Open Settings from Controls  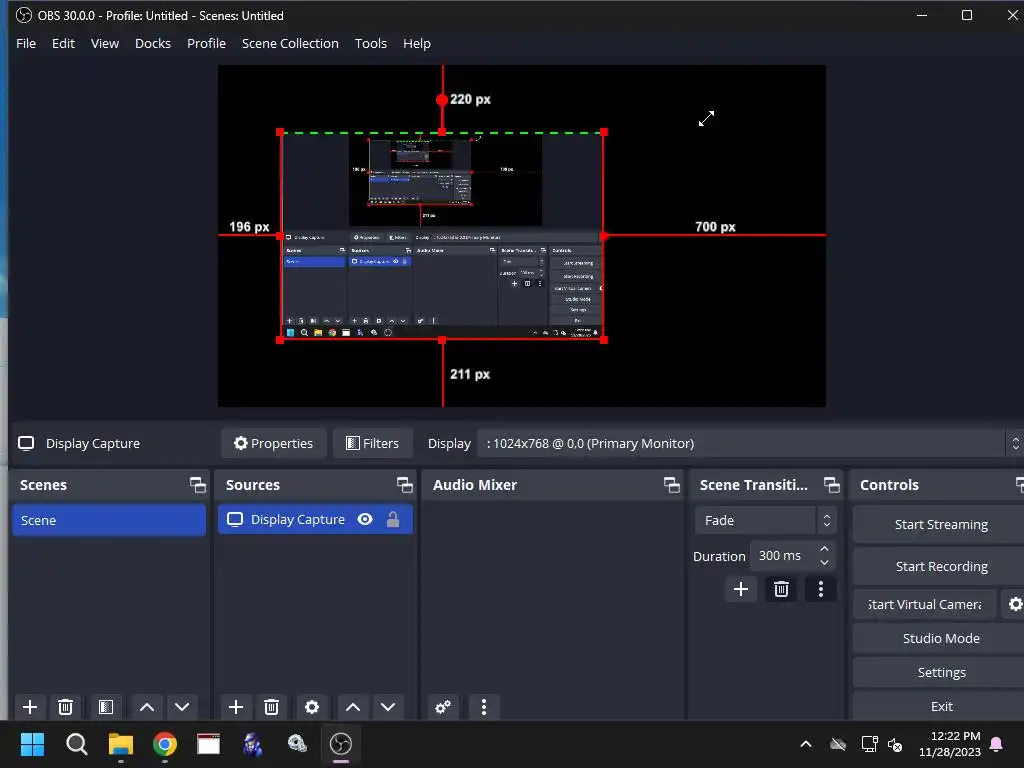point(940,672)
